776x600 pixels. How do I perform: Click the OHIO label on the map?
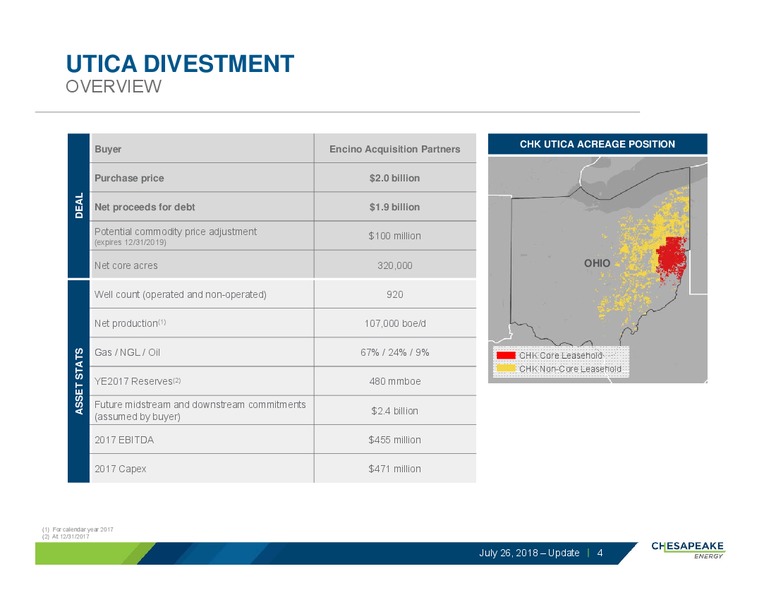point(597,263)
